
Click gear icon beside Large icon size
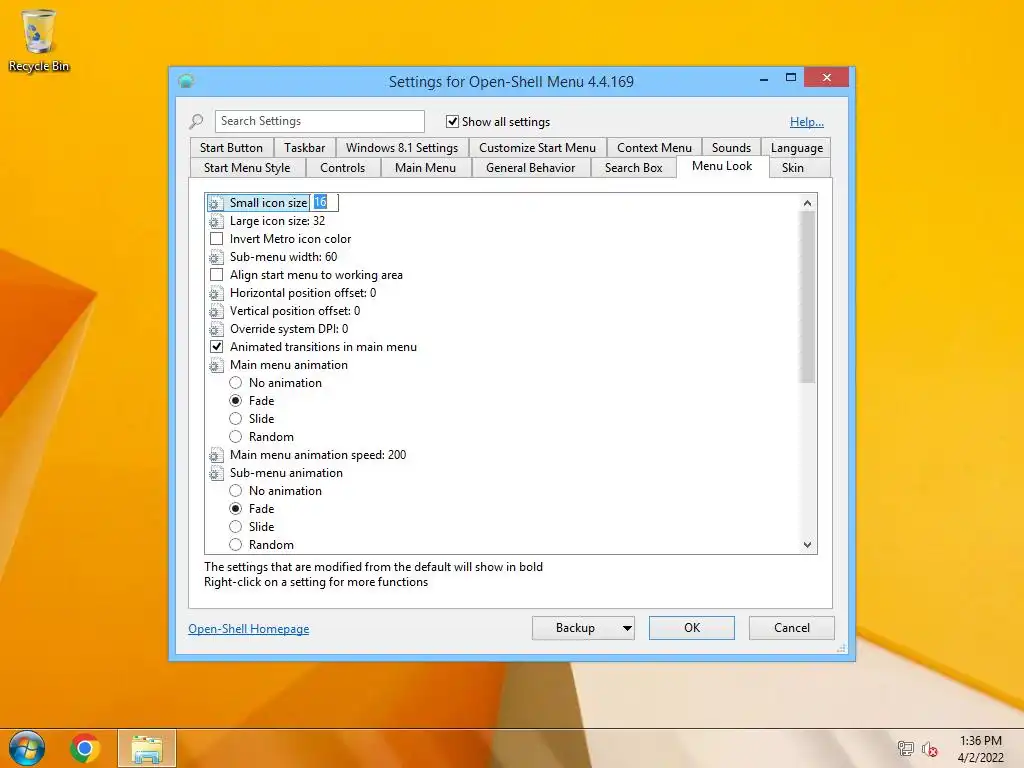[216, 221]
